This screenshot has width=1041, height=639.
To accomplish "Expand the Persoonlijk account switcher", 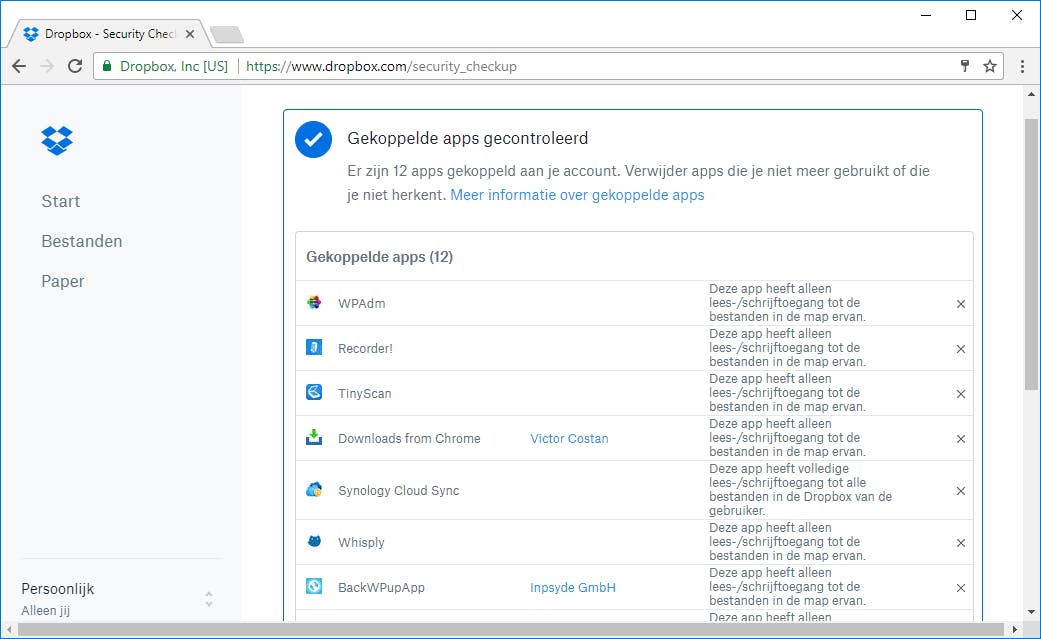I will [x=208, y=598].
